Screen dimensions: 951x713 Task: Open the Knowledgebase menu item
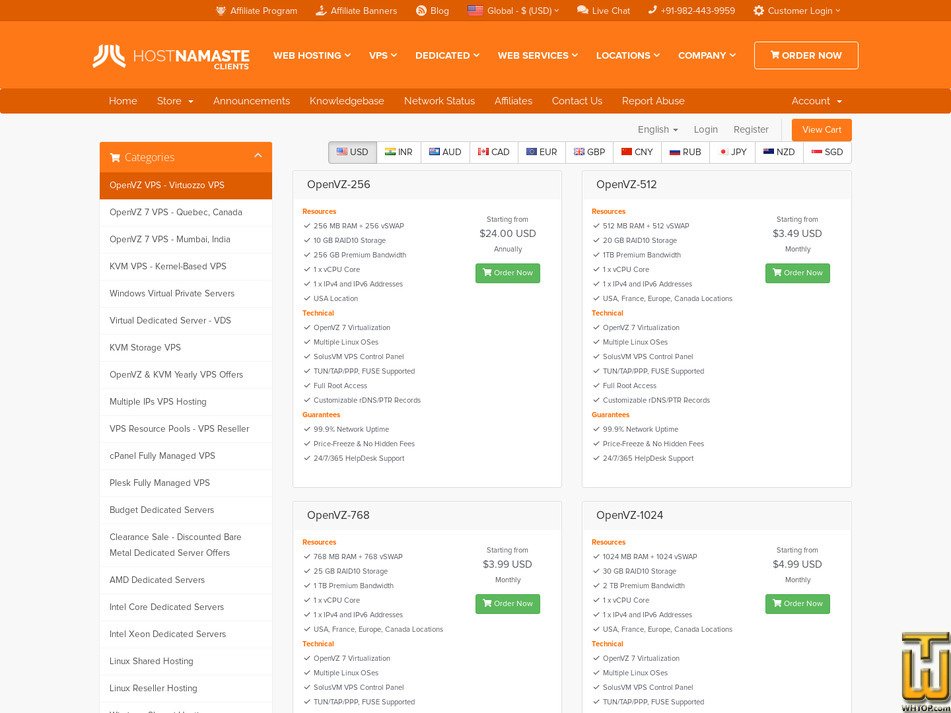click(x=346, y=101)
